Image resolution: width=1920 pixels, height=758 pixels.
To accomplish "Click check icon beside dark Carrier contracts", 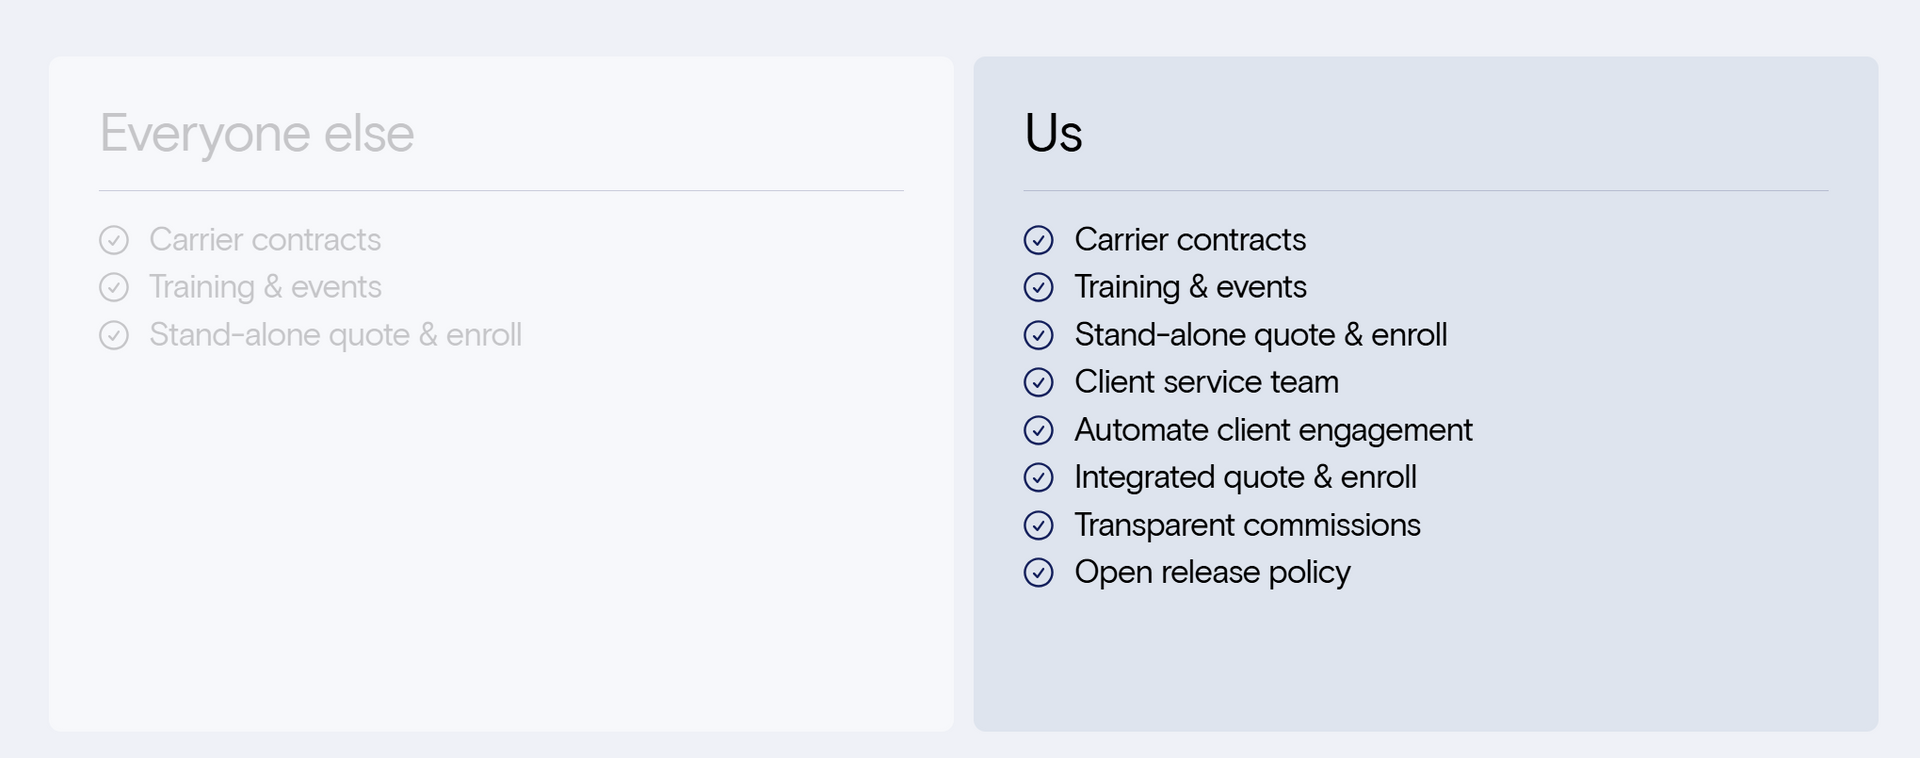I will tap(1038, 240).
